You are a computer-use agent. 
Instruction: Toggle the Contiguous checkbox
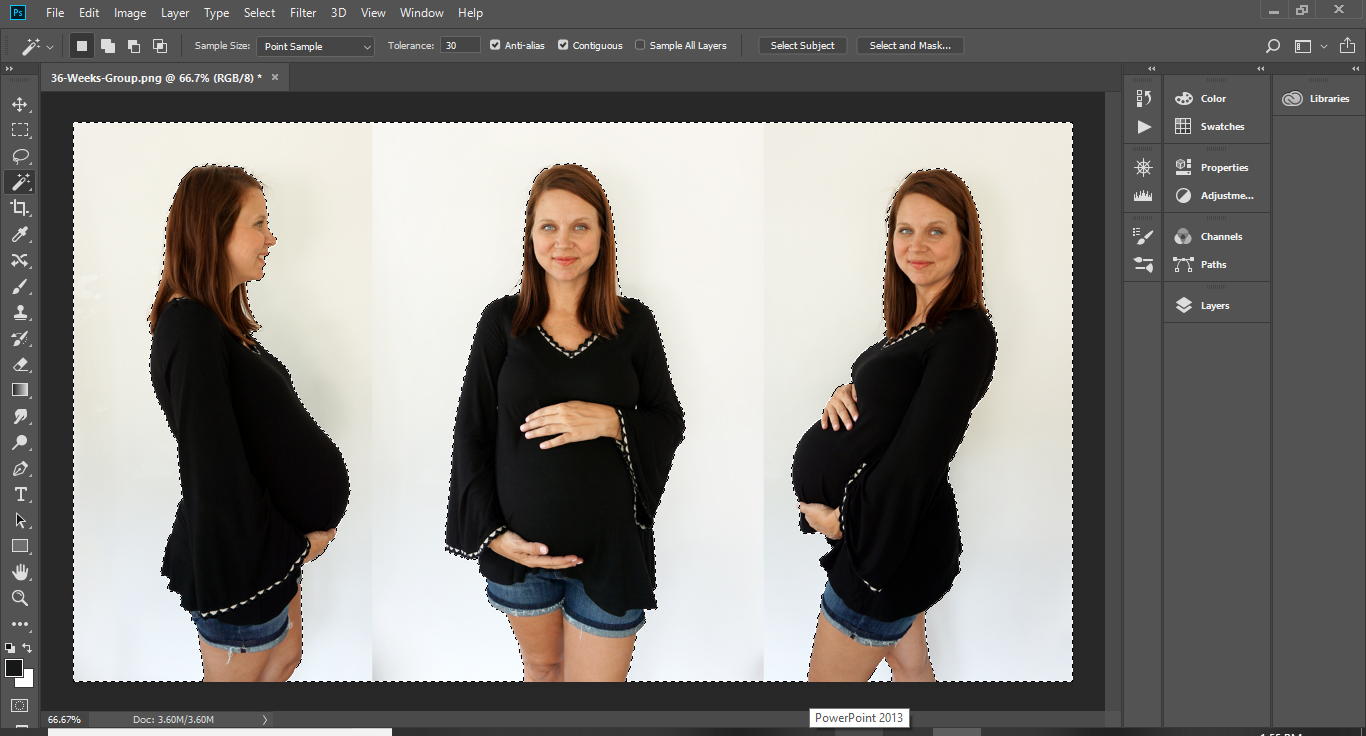[x=563, y=45]
